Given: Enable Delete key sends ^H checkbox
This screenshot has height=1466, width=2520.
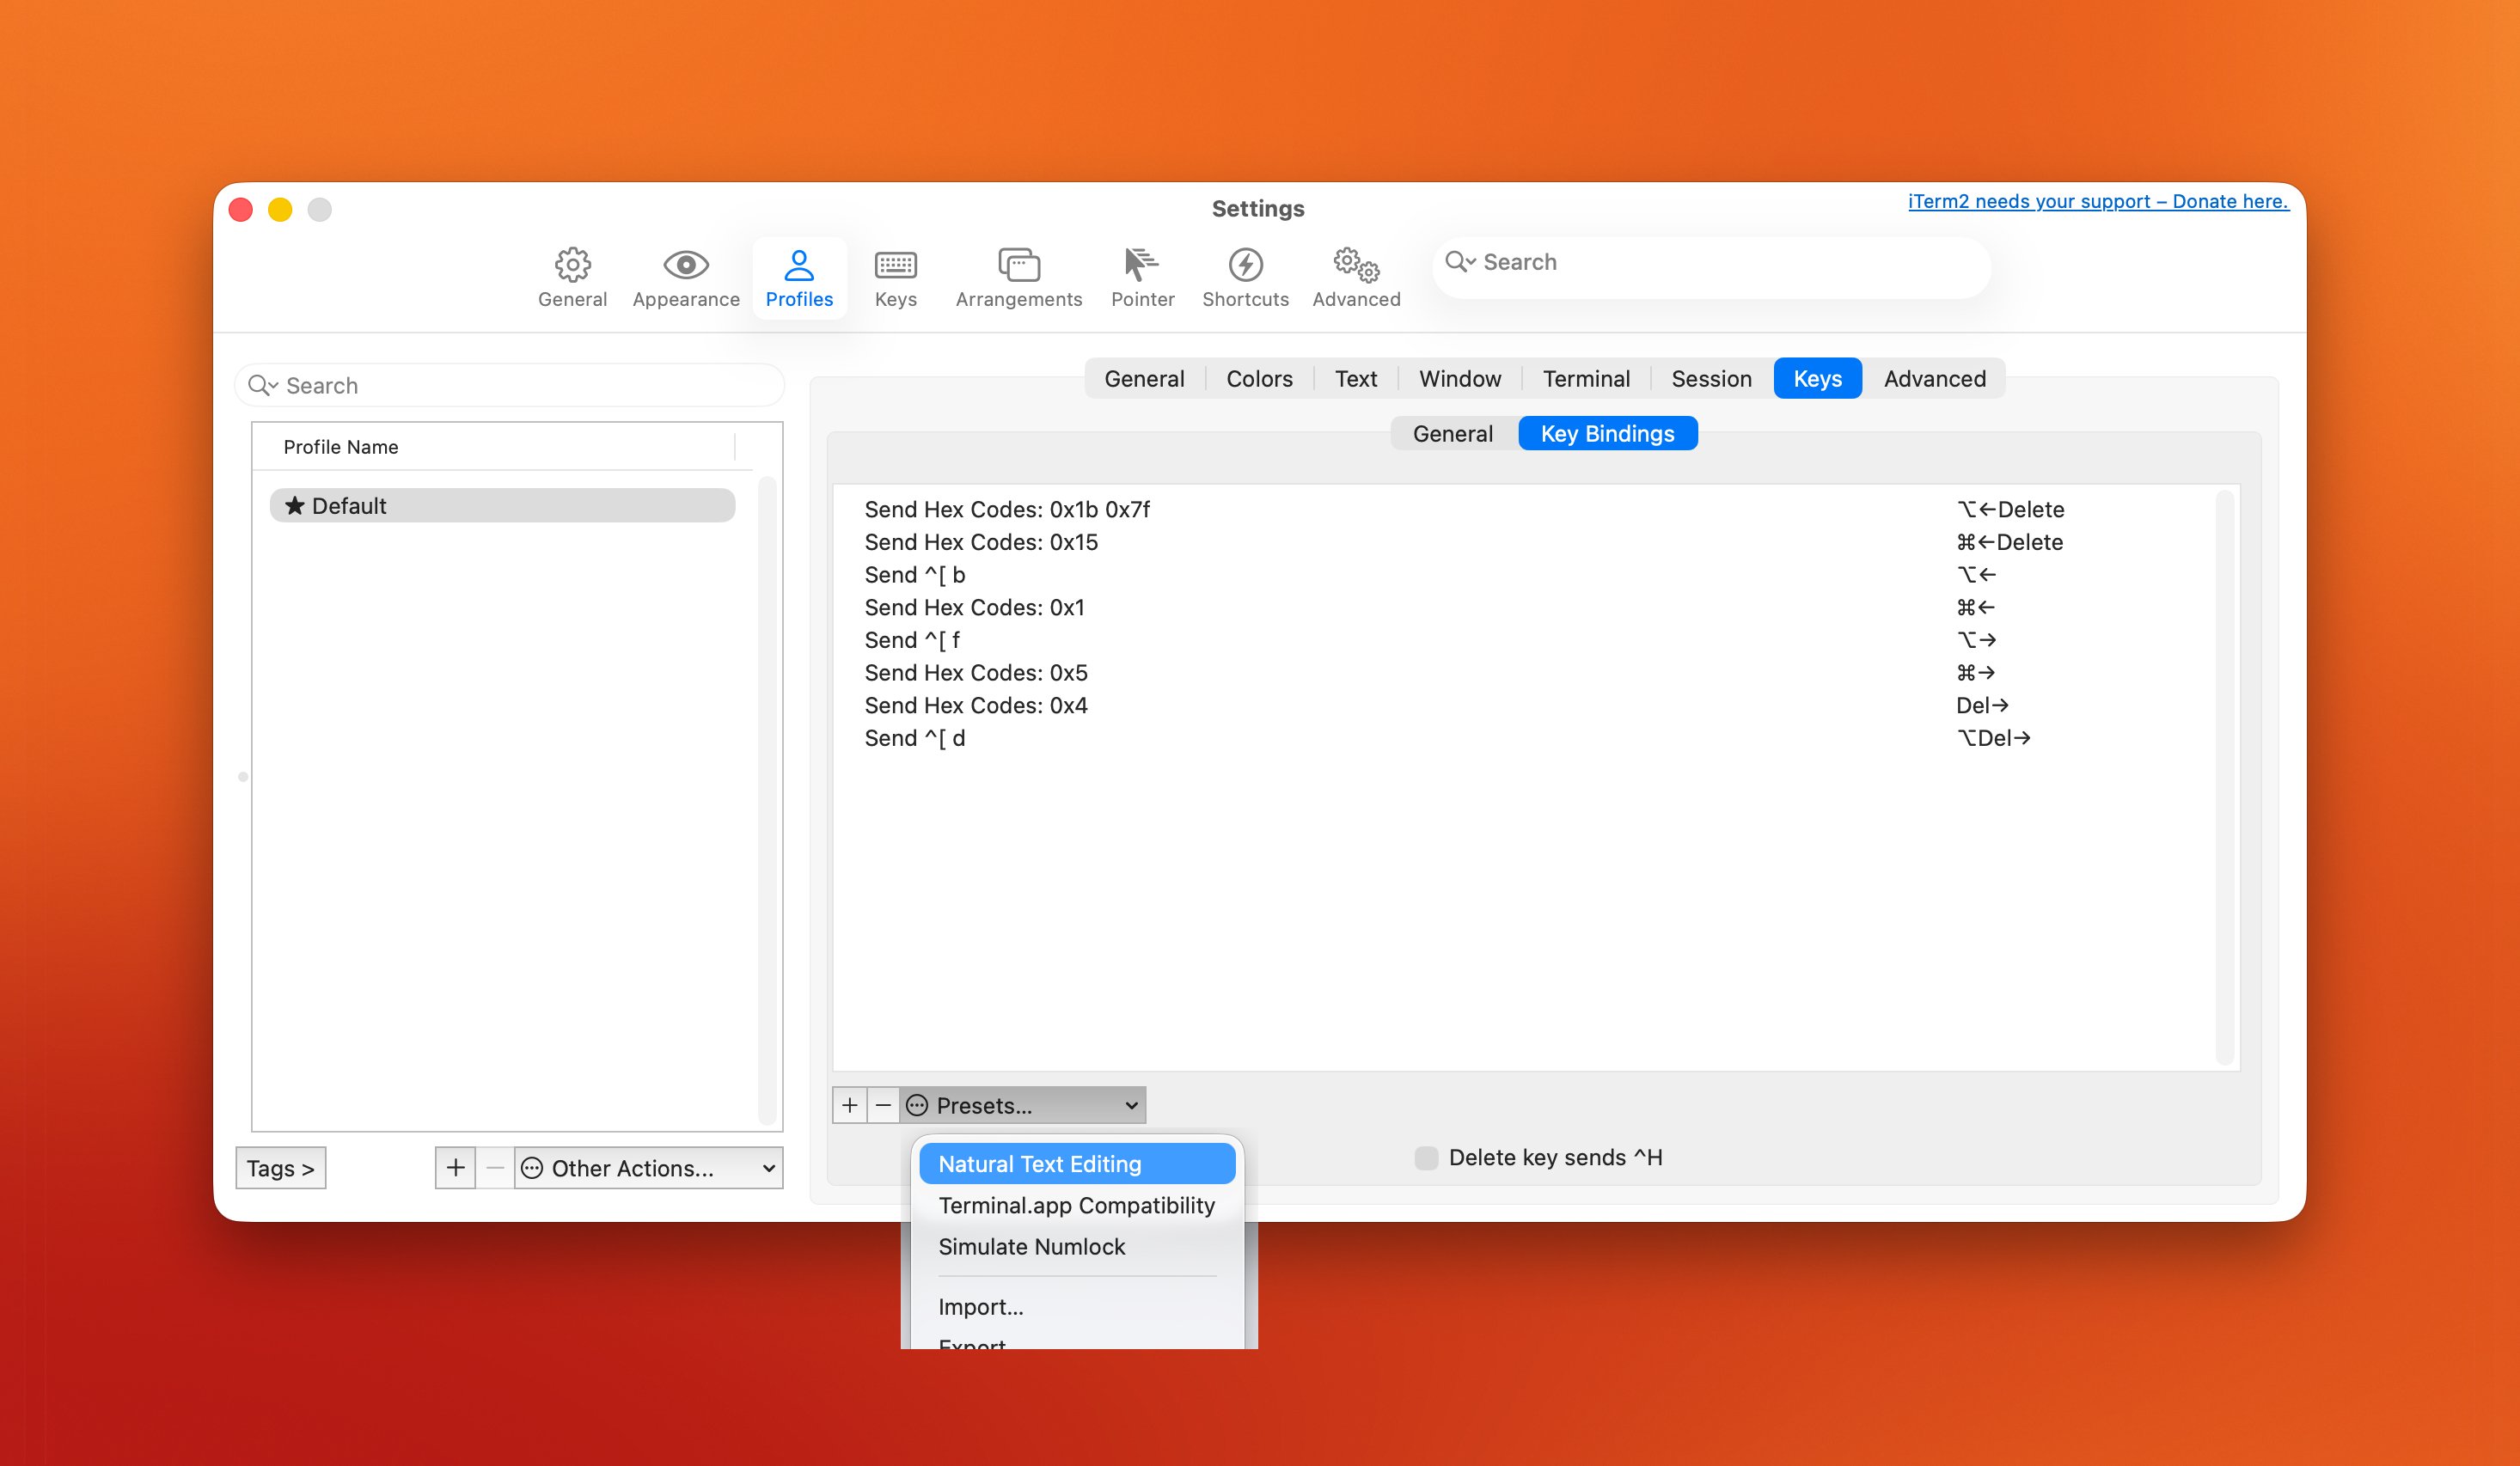Looking at the screenshot, I should [x=1426, y=1158].
